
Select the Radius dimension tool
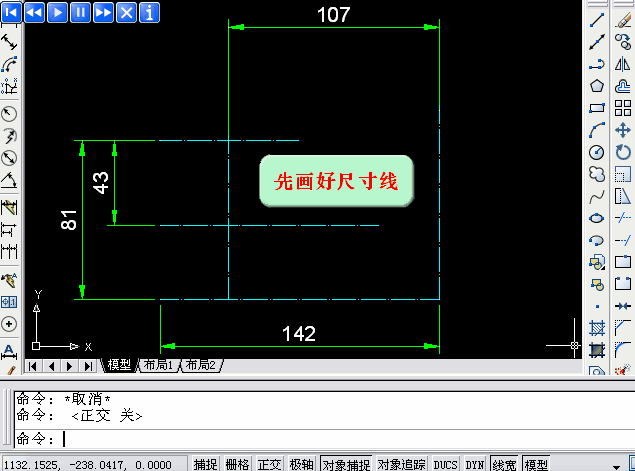[x=9, y=114]
